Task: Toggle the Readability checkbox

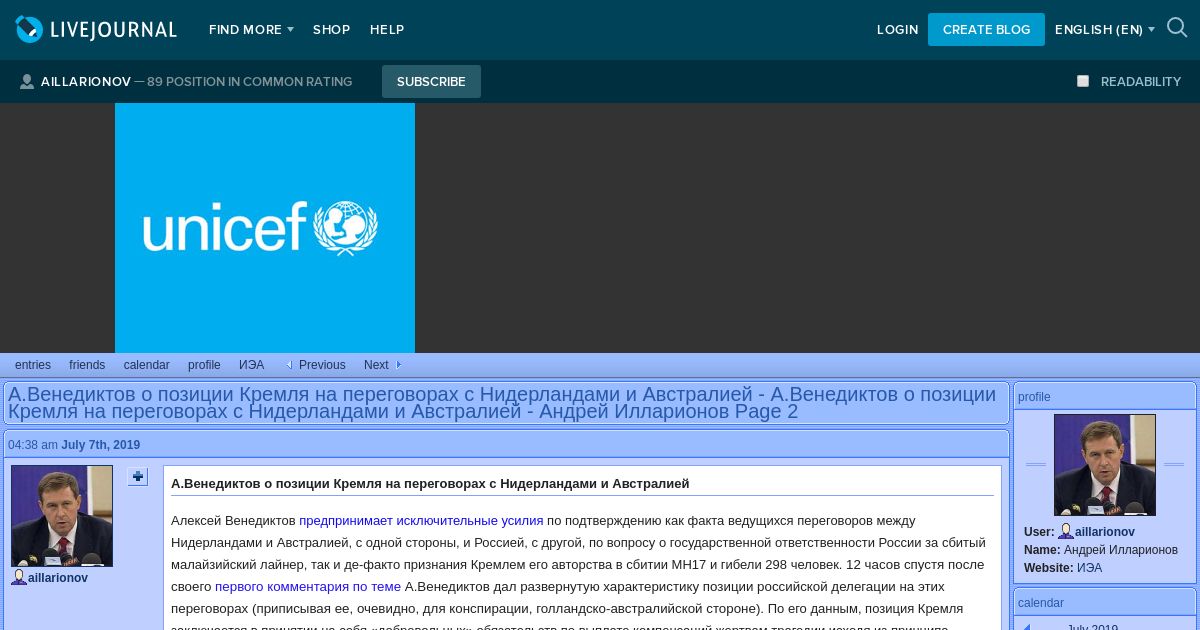Action: (1083, 81)
